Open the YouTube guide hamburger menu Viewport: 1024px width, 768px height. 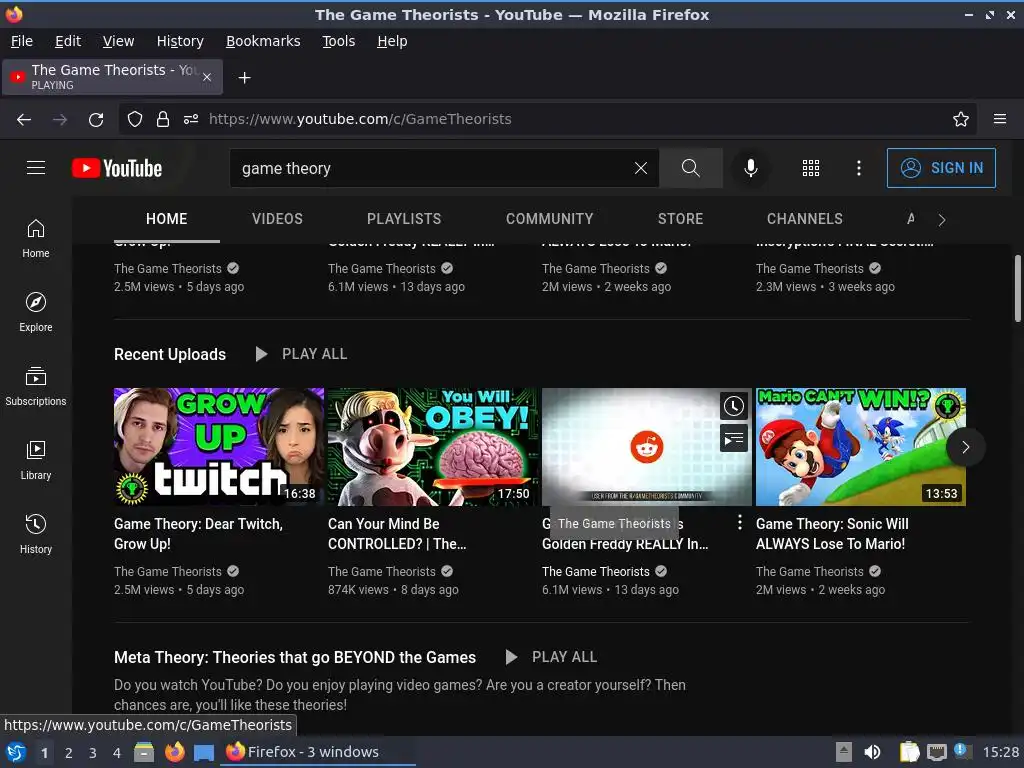[36, 168]
